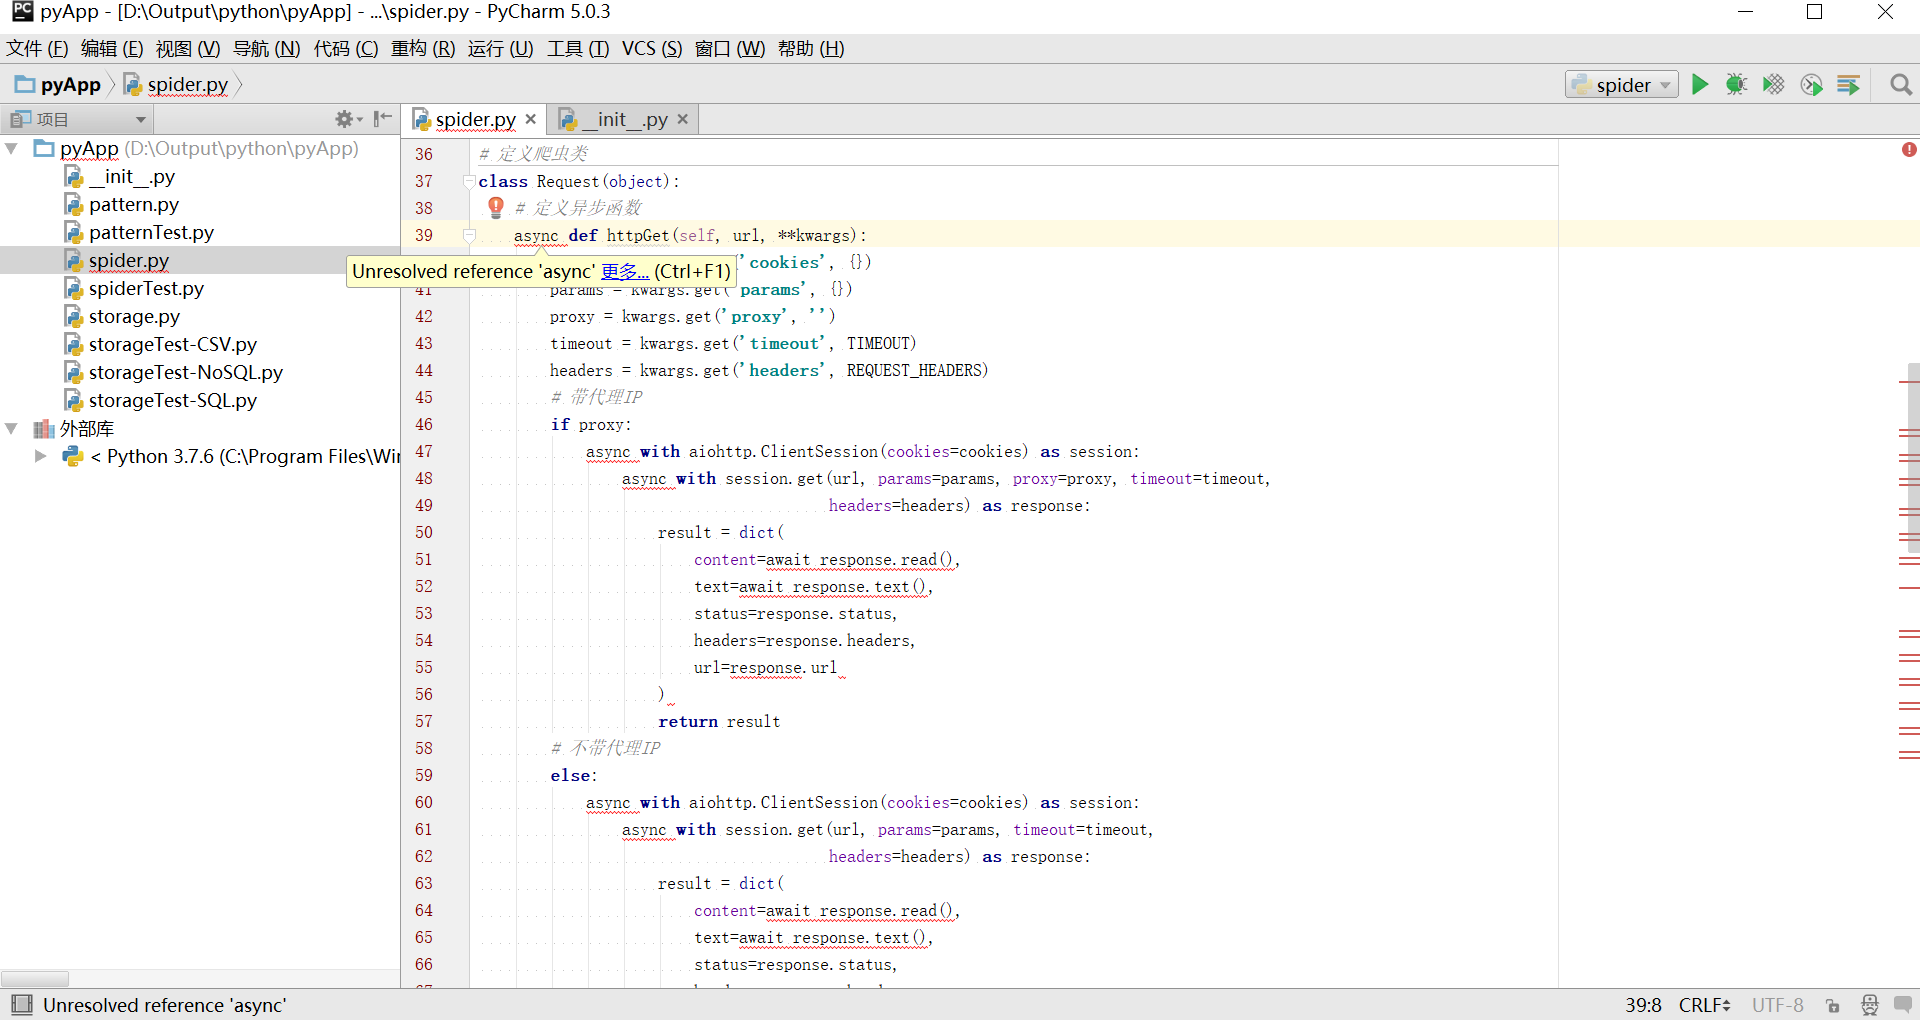The image size is (1920, 1020).
Task: Open the spider run configuration dropdown
Action: 1663,84
